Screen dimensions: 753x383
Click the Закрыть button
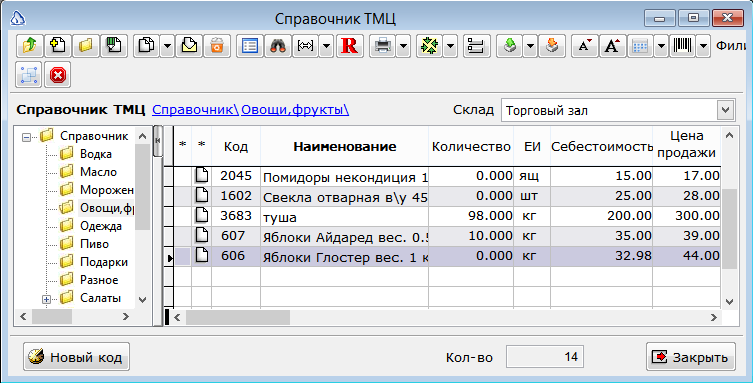(x=691, y=357)
